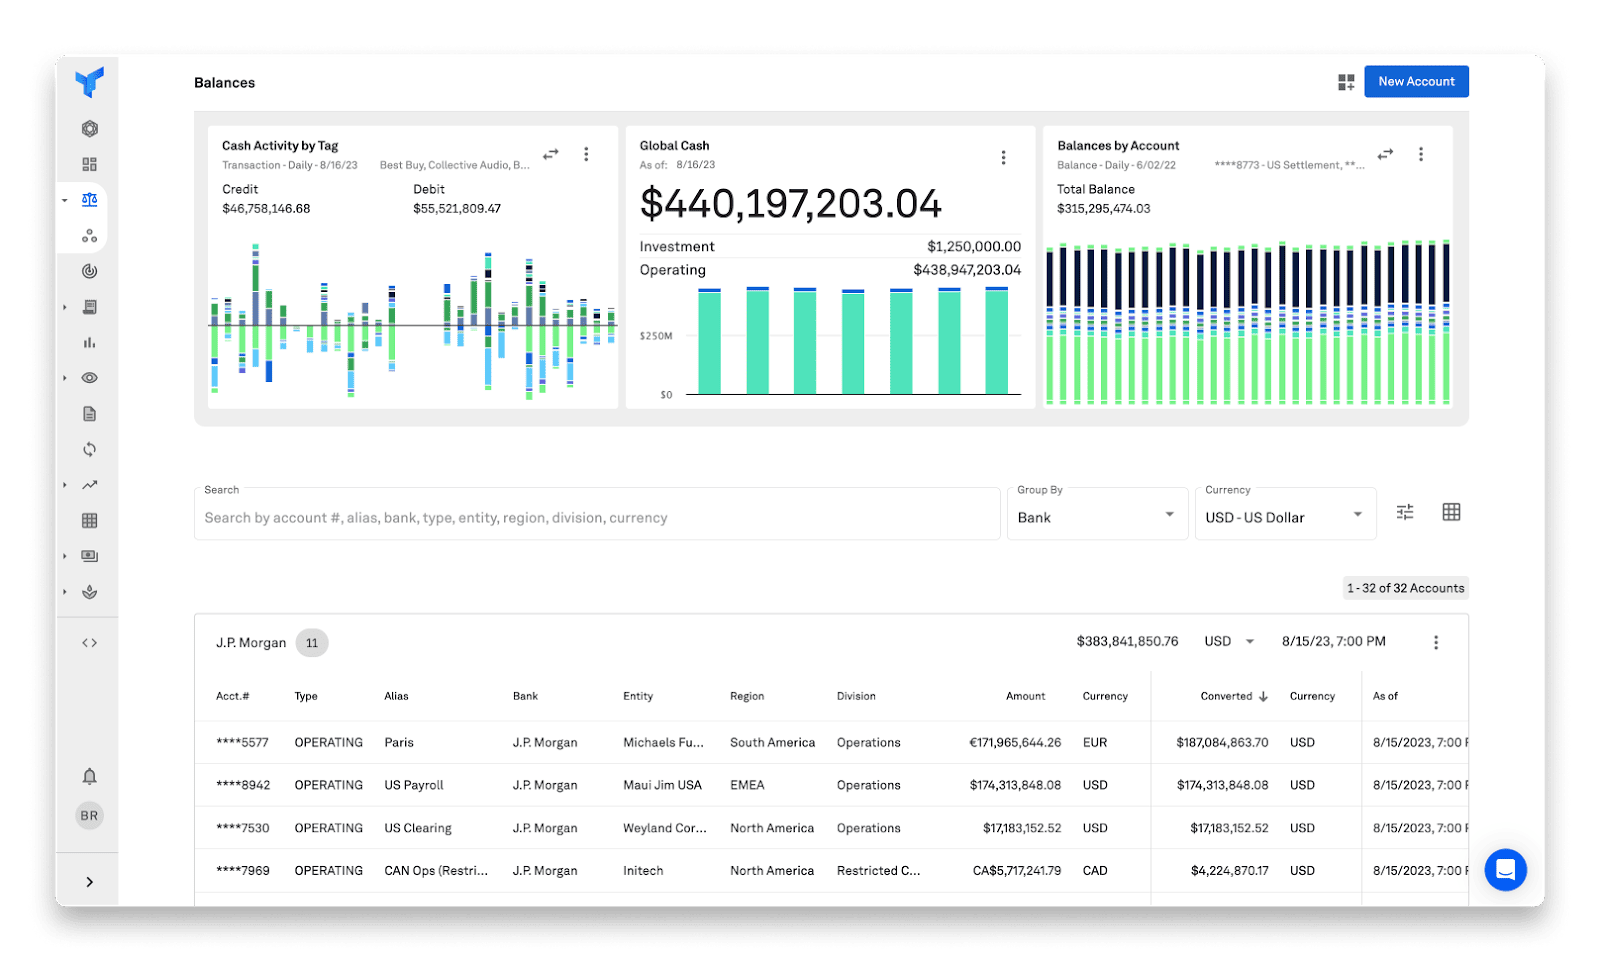Open the chat support bubble
1600x962 pixels.
(x=1505, y=870)
